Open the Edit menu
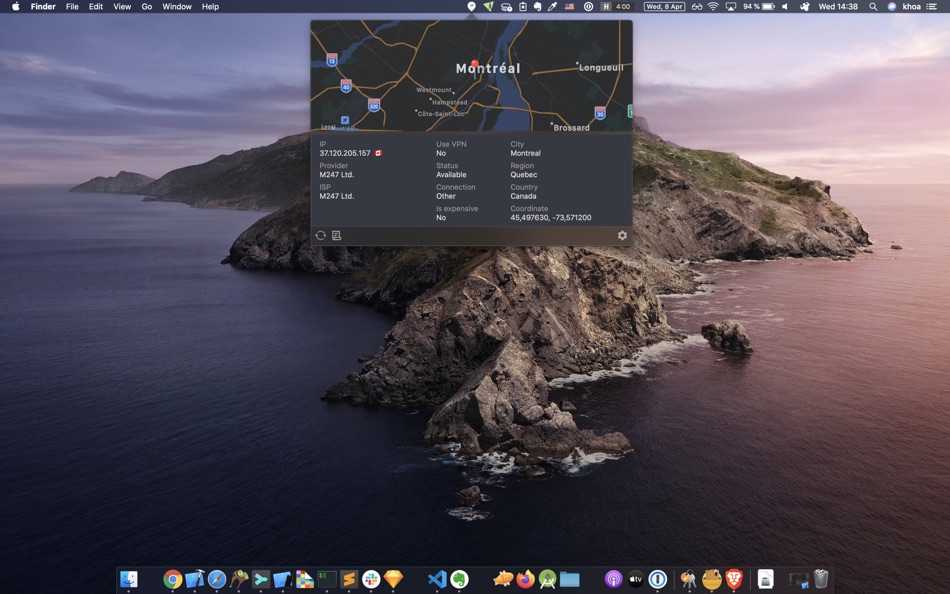 (x=96, y=7)
